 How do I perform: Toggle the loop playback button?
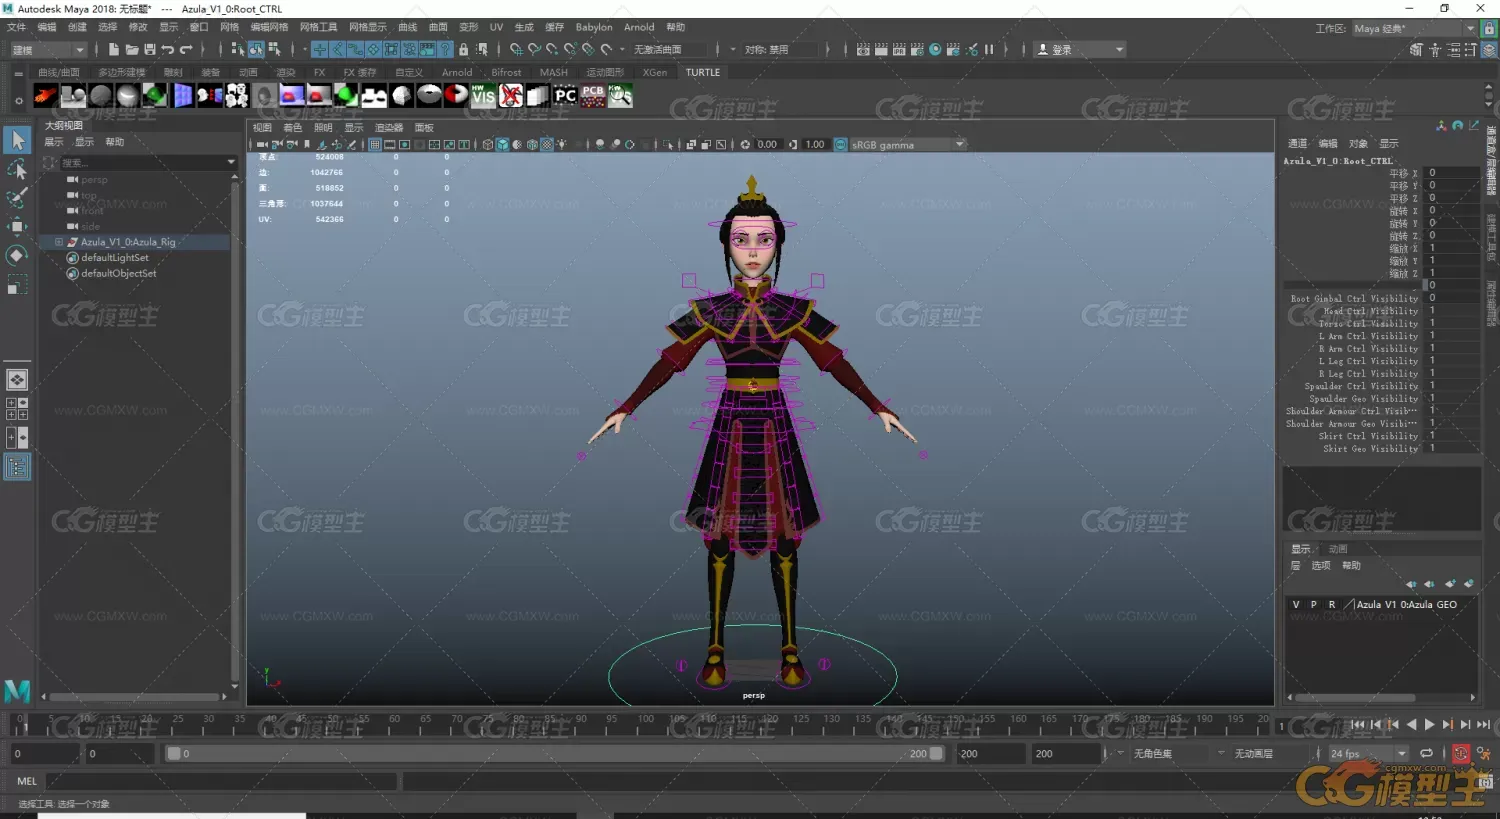1426,753
